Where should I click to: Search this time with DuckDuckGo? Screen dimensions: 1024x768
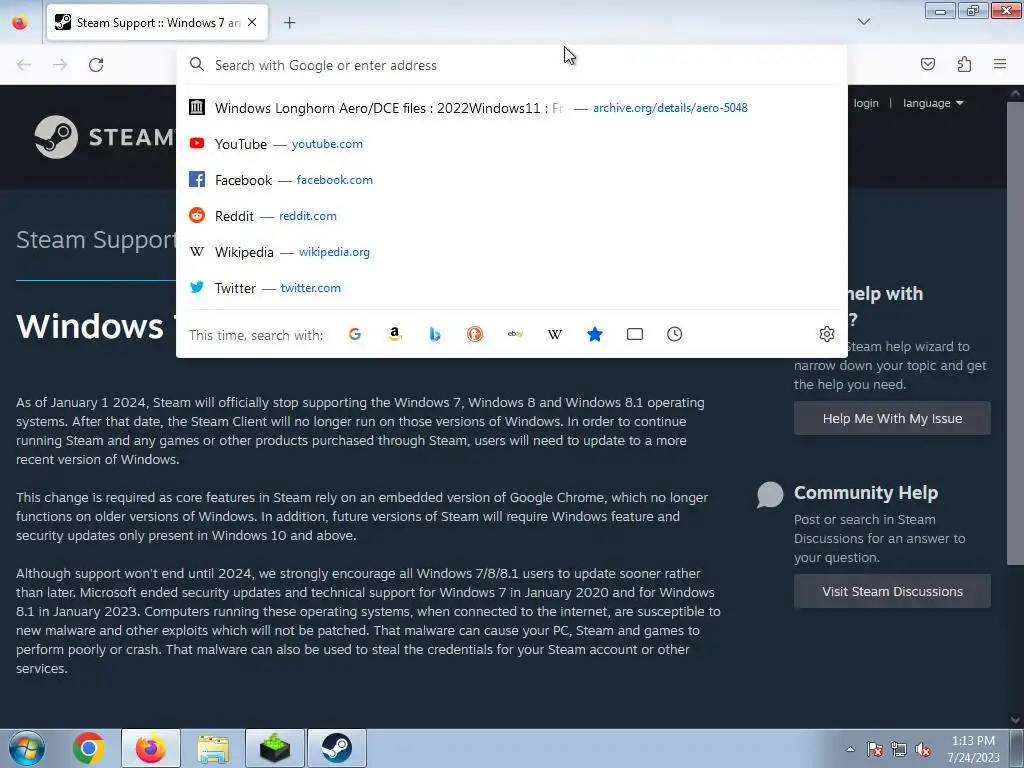click(475, 334)
